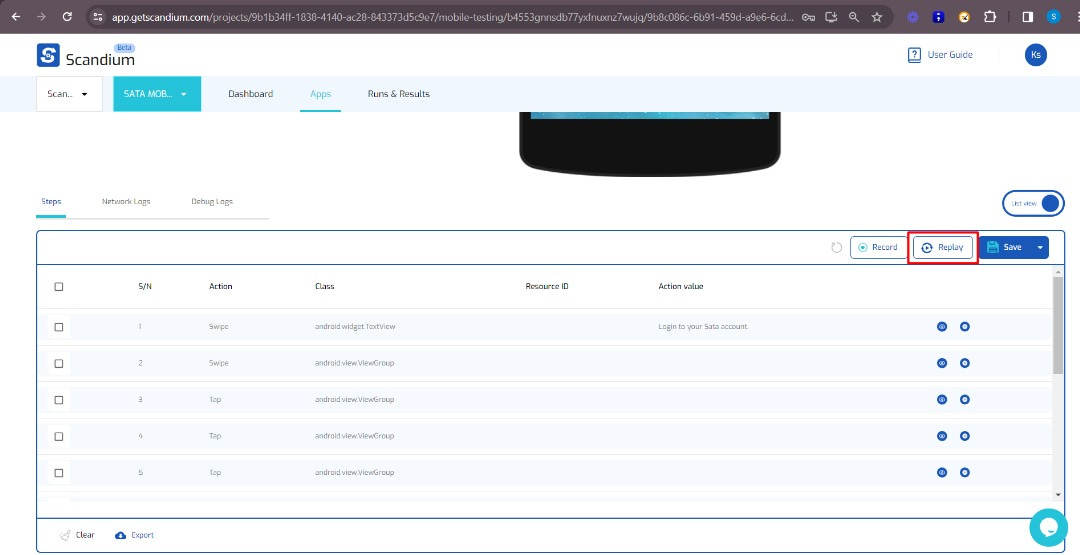Check the checkbox for step 1
1080x555 pixels.
point(59,327)
